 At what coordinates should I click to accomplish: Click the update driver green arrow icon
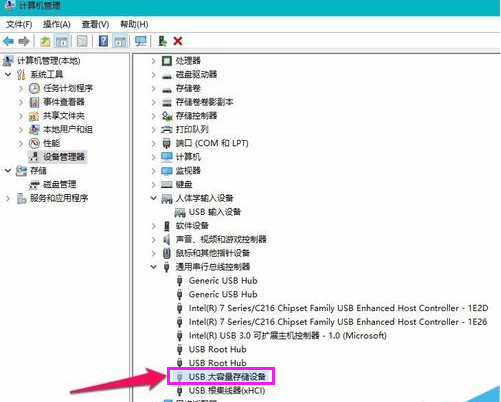click(162, 41)
